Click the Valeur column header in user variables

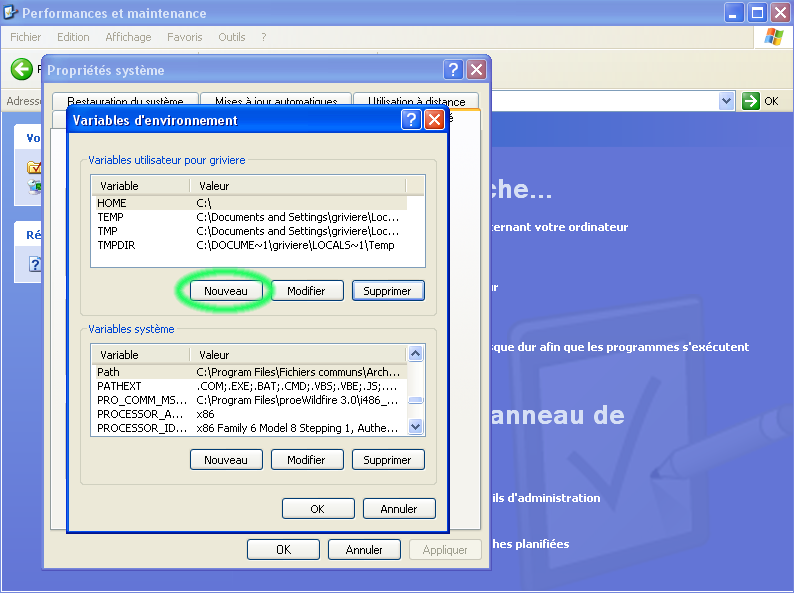click(x=296, y=186)
